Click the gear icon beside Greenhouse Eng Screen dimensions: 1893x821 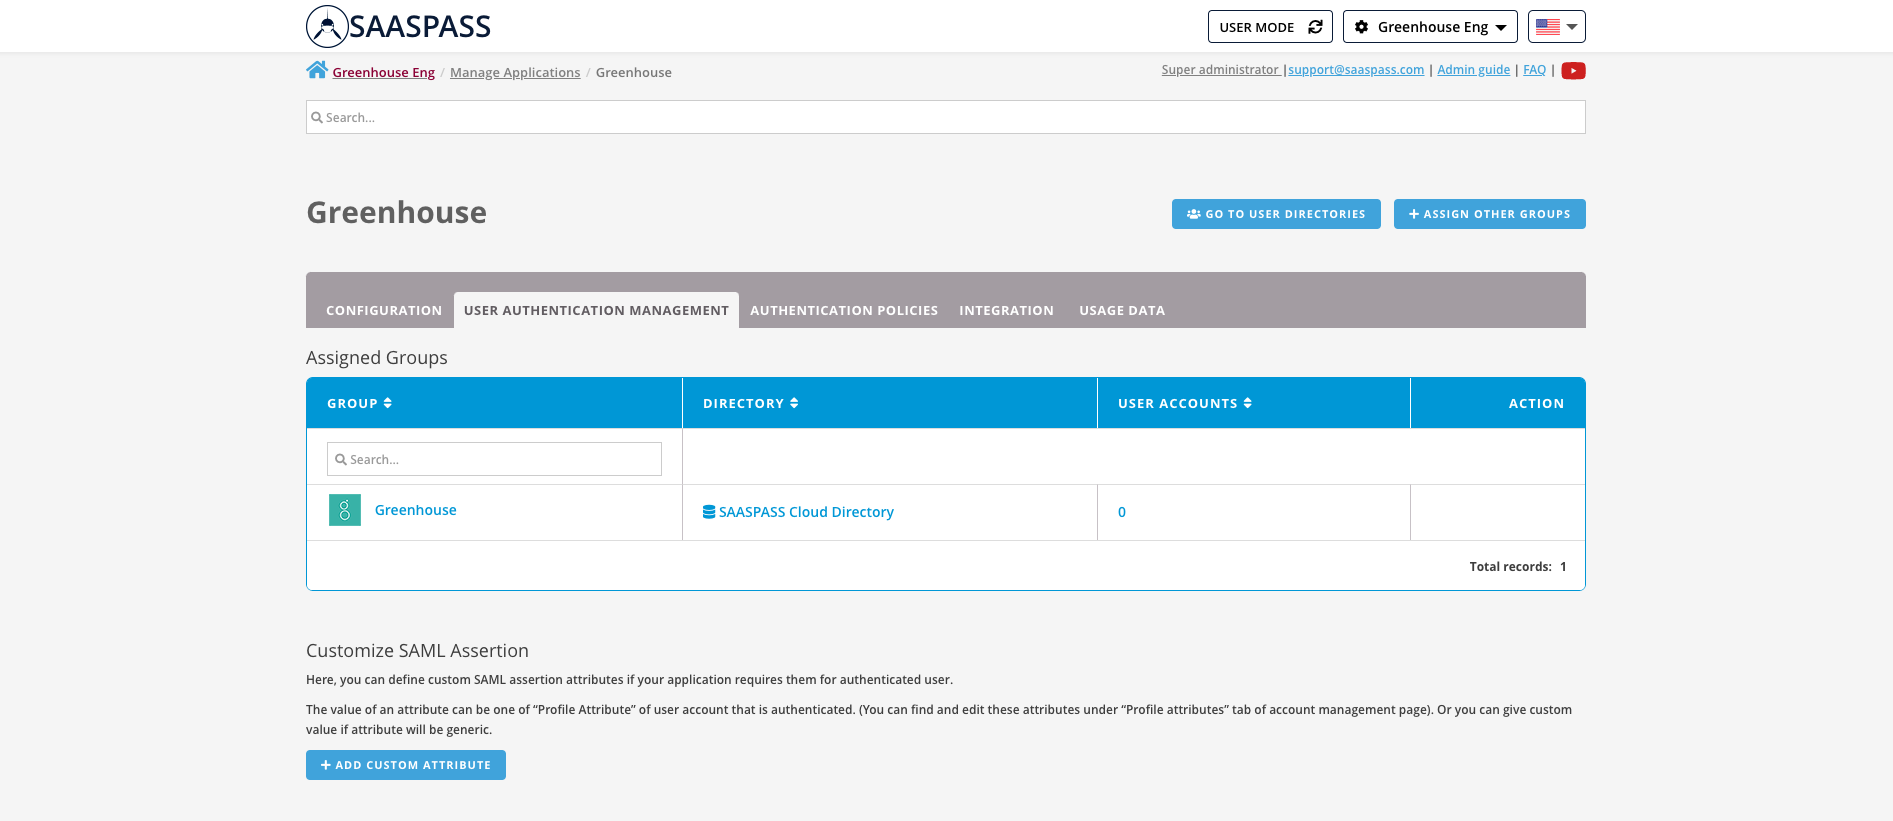tap(1361, 27)
